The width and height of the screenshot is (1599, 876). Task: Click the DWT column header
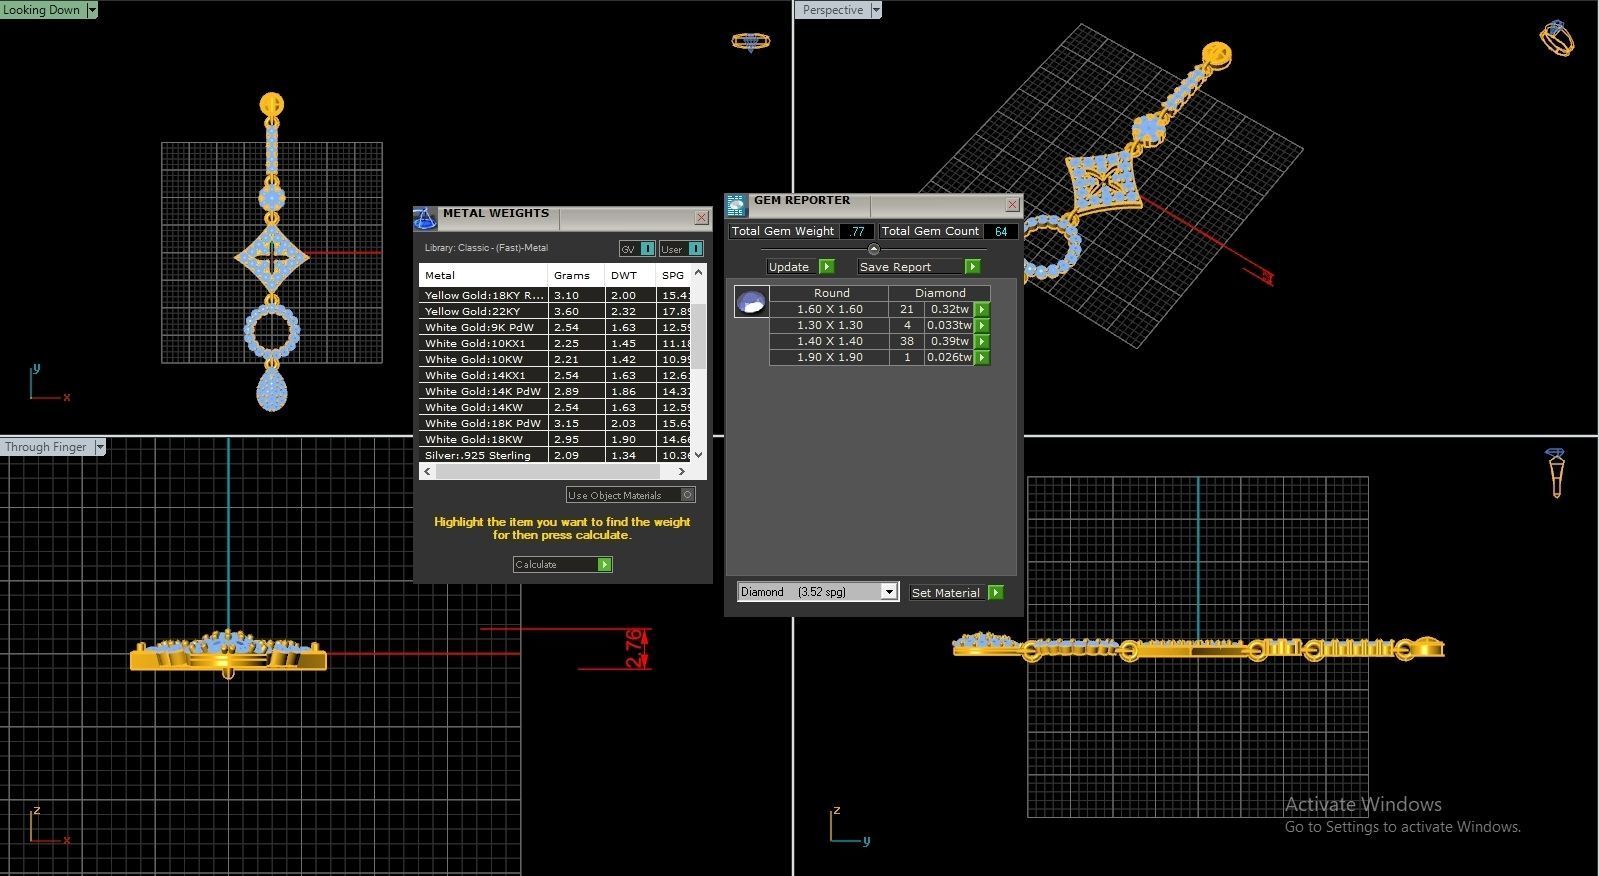(x=630, y=275)
